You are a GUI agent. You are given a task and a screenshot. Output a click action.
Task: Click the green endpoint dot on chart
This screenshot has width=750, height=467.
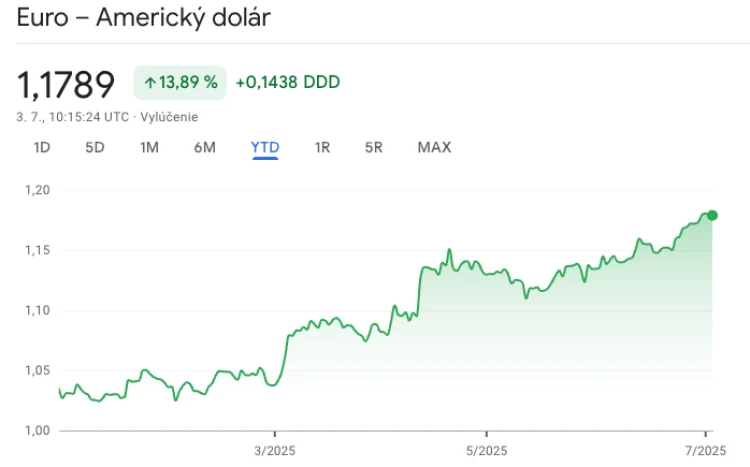[712, 215]
